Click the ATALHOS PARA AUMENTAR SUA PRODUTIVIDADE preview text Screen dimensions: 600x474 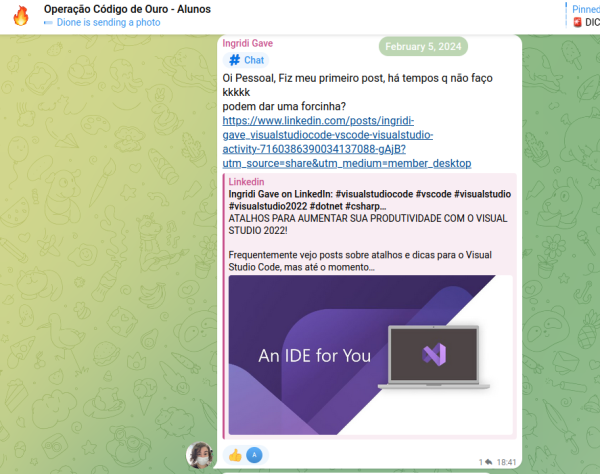pos(368,224)
